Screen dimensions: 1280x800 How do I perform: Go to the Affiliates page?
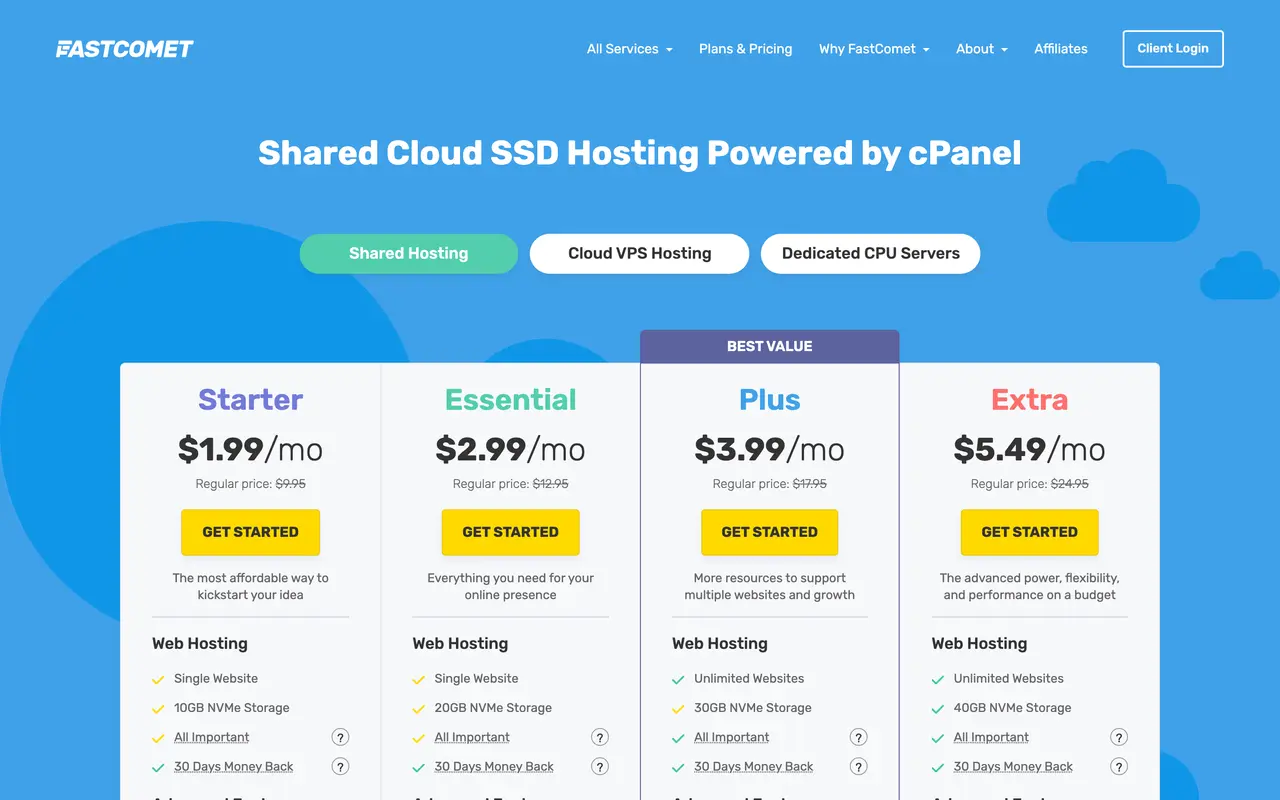point(1060,48)
